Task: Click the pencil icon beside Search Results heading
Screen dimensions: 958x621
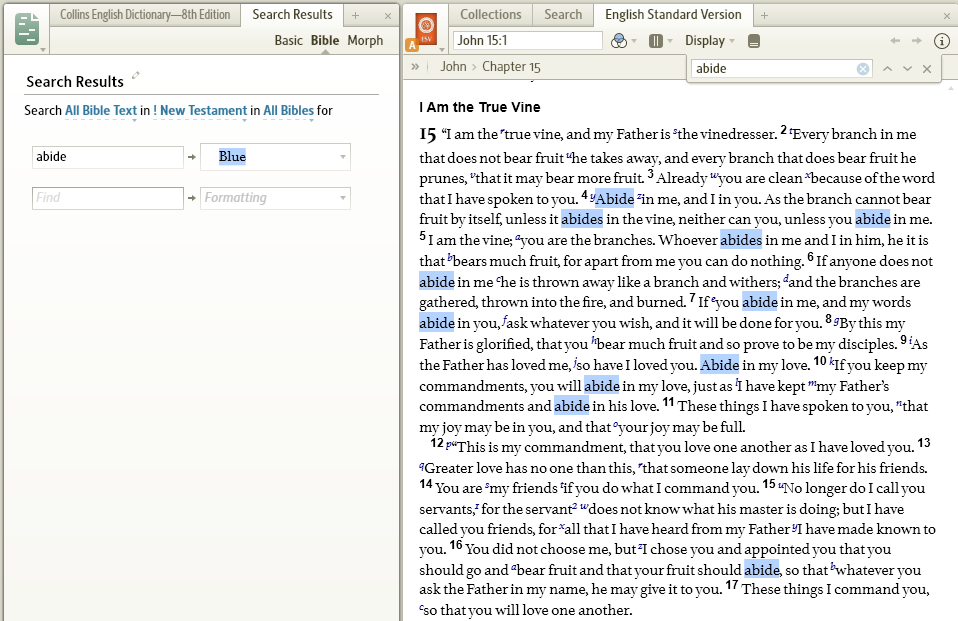Action: 136,75
